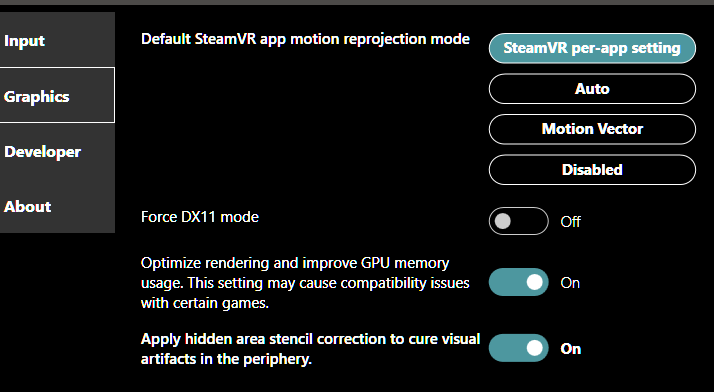Click the bold On label beside stencil correction
This screenshot has width=714, height=392.
[x=571, y=349]
